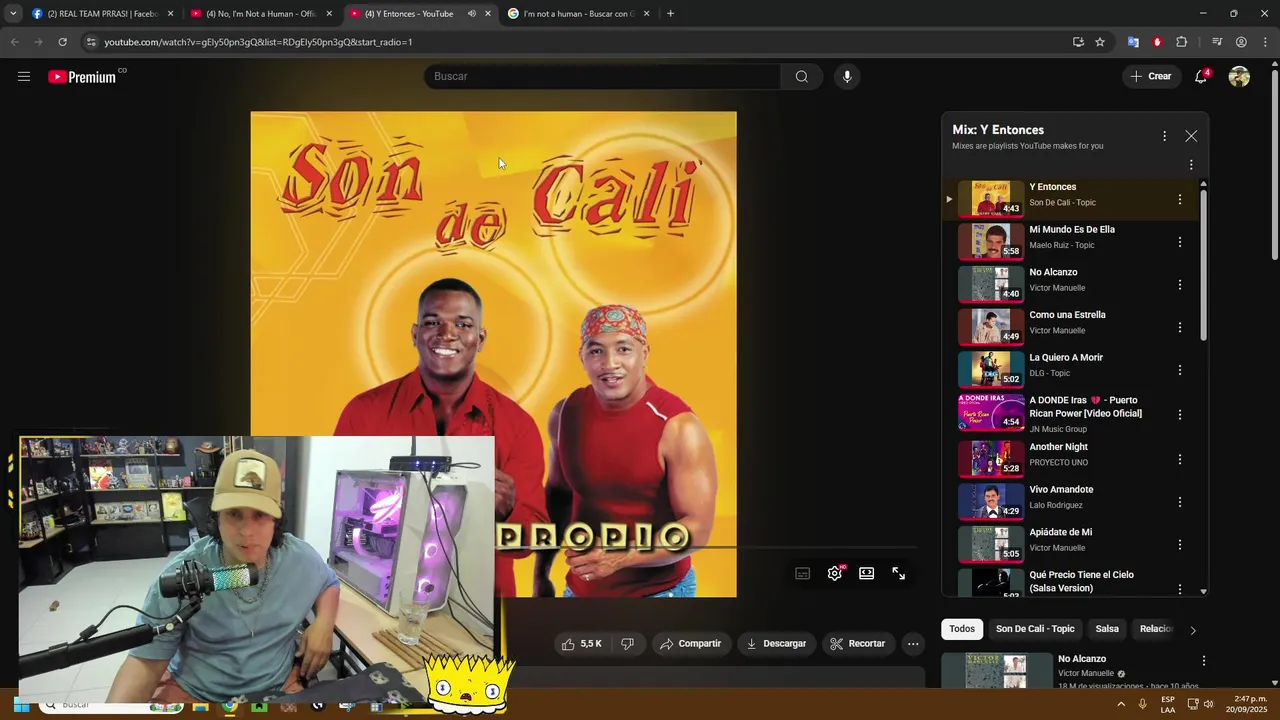Open Chrome three-dot menu
This screenshot has height=720, width=1280.
pyautogui.click(x=1266, y=42)
